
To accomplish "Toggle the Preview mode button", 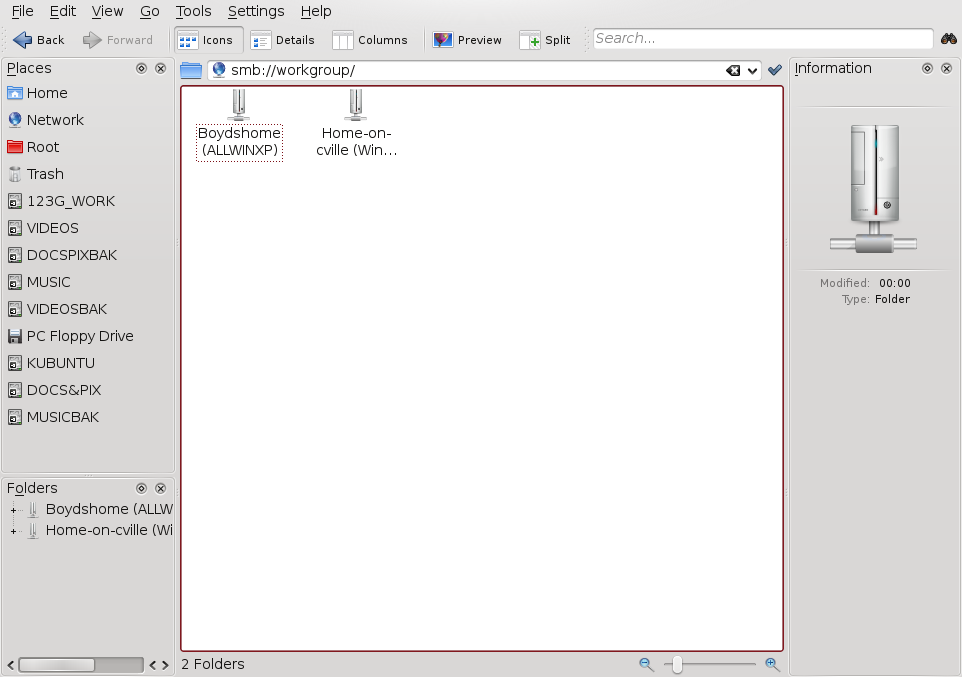I will tap(467, 40).
